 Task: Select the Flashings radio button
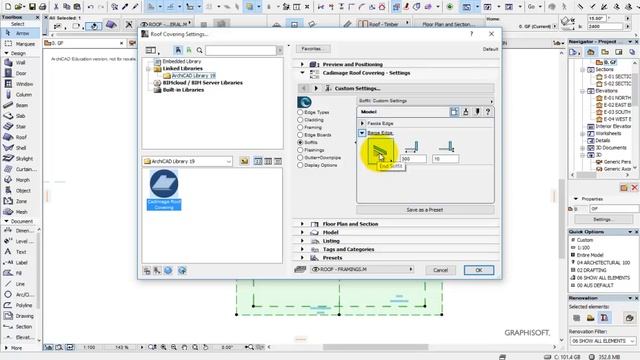coord(300,150)
